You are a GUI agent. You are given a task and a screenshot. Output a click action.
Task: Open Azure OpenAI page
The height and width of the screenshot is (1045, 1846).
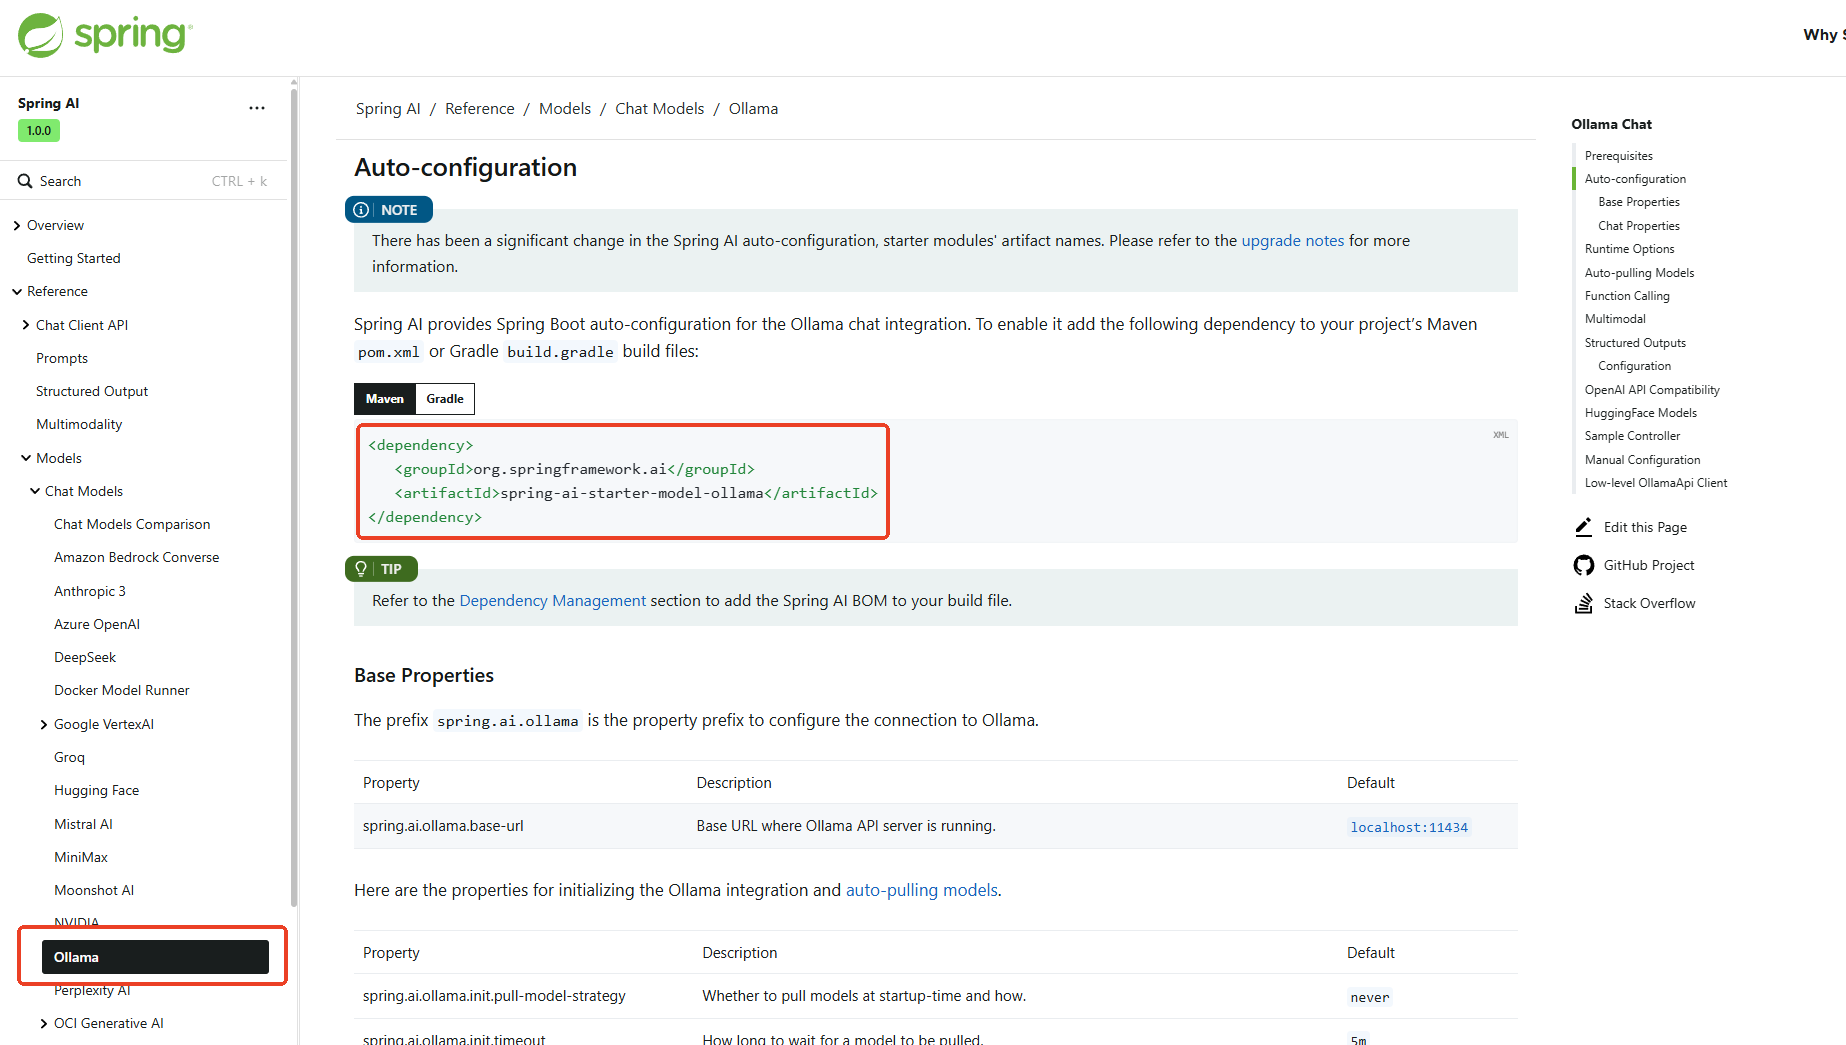97,624
